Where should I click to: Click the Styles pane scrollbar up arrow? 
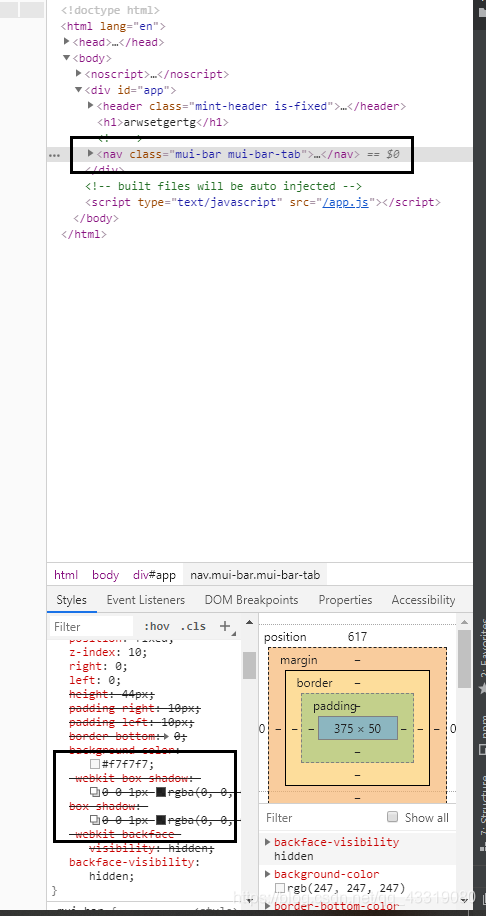pos(249,622)
